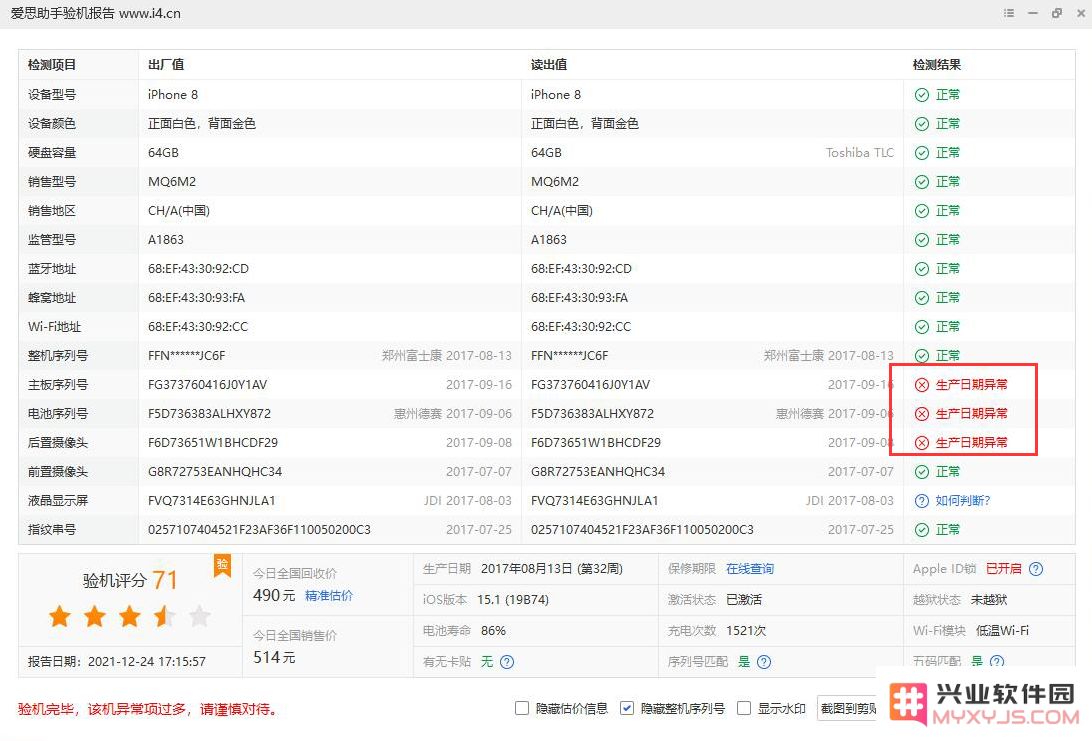Image resolution: width=1092 pixels, height=741 pixels.
Task: Click the green check icon for 硬盘容量 row
Action: click(921, 153)
